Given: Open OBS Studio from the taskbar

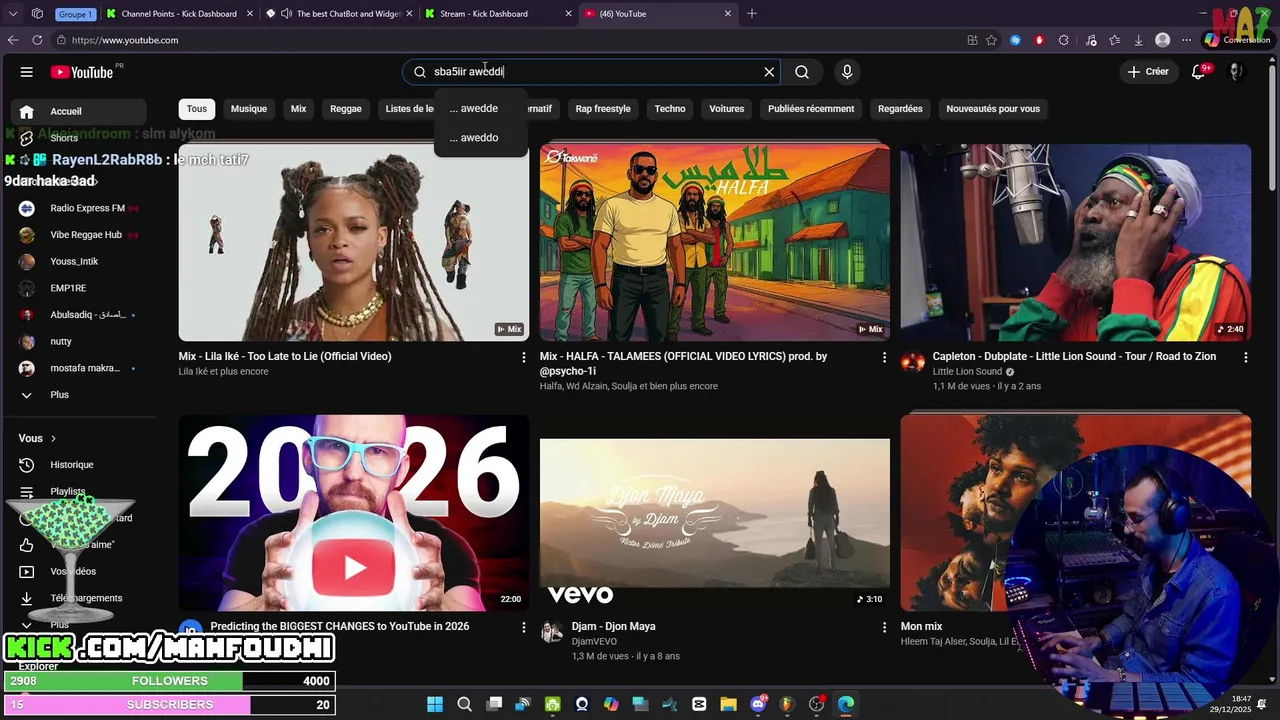Looking at the screenshot, I should tap(817, 704).
